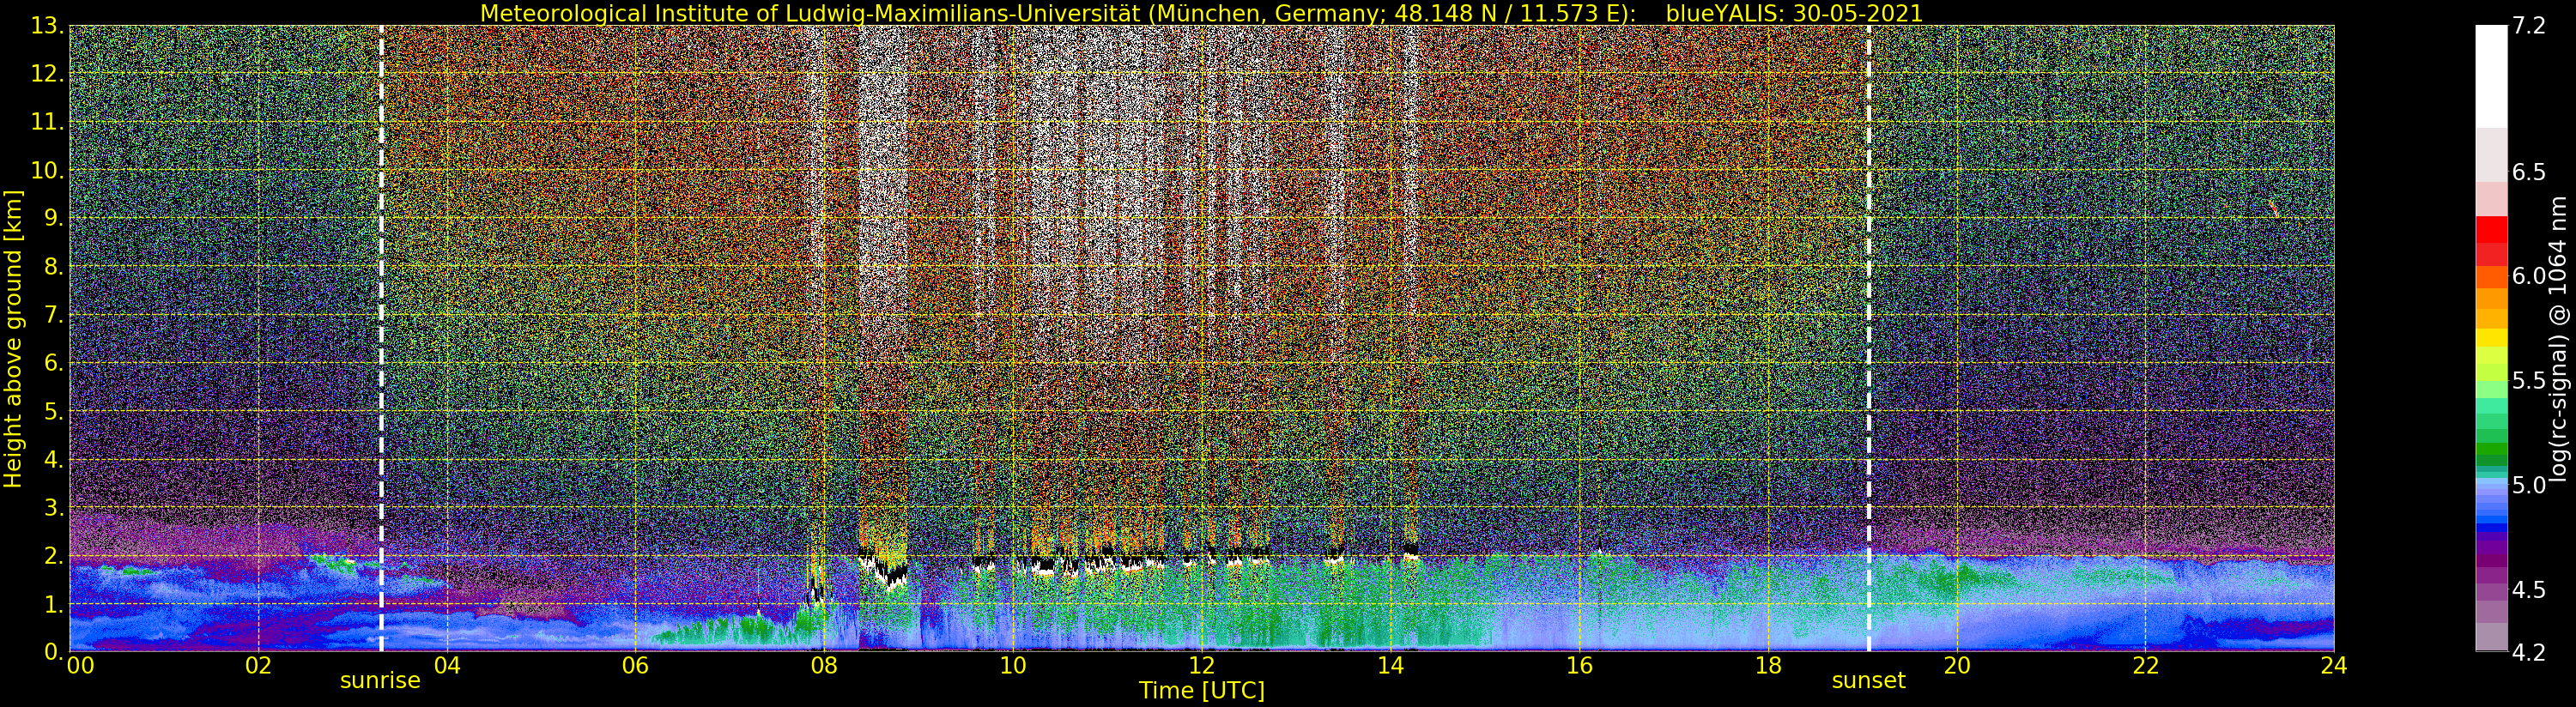Image resolution: width=2576 pixels, height=707 pixels.
Task: Click the 'sunrise' text label
Action: click(x=380, y=681)
